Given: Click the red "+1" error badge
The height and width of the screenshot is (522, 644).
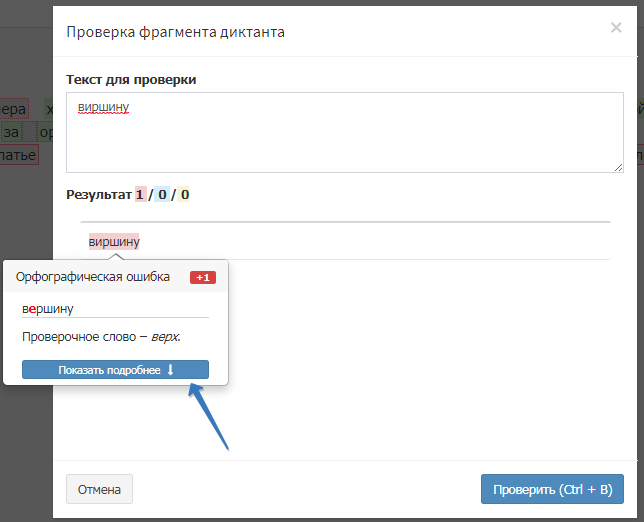Looking at the screenshot, I should click(203, 277).
